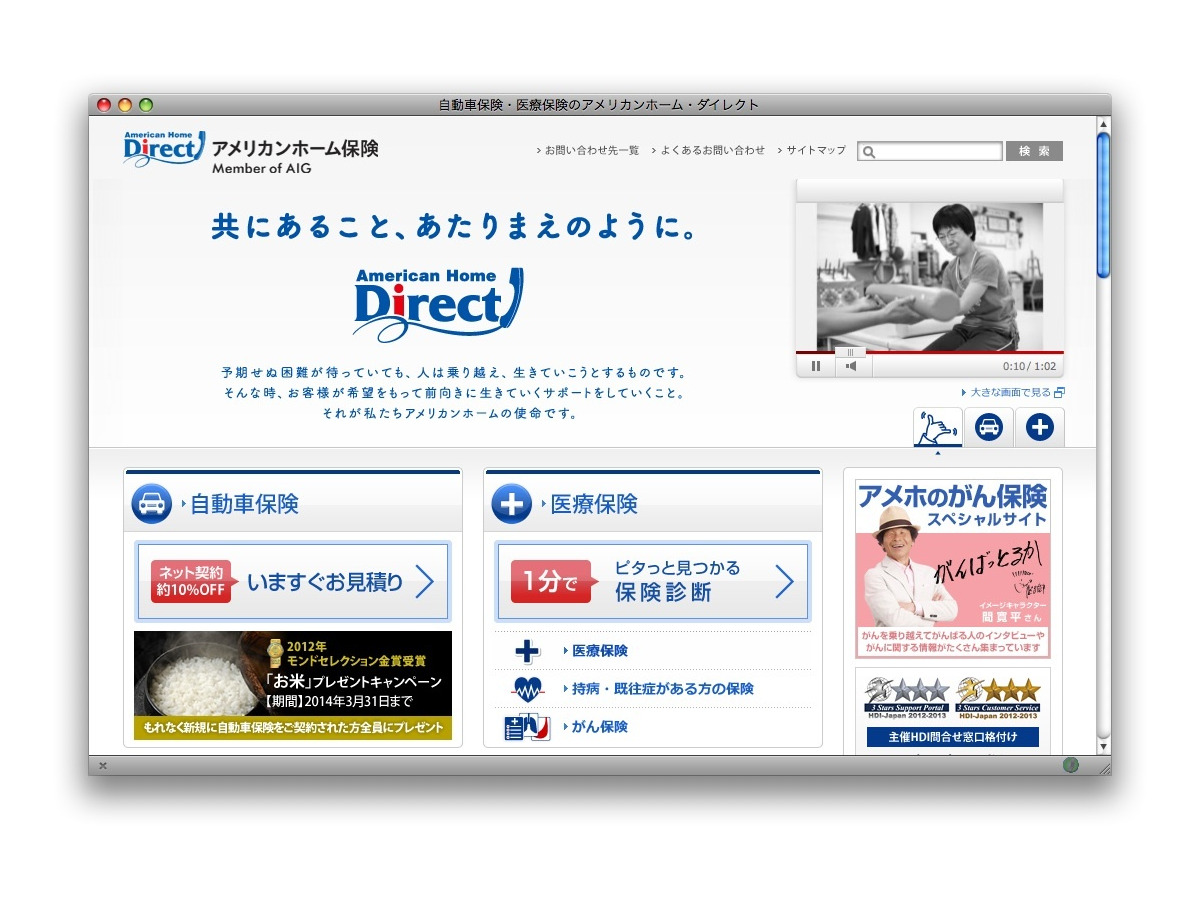Image resolution: width=1200 pixels, height=900 pixels.
Task: Click the いますぐお見積り quote button
Action: (293, 581)
